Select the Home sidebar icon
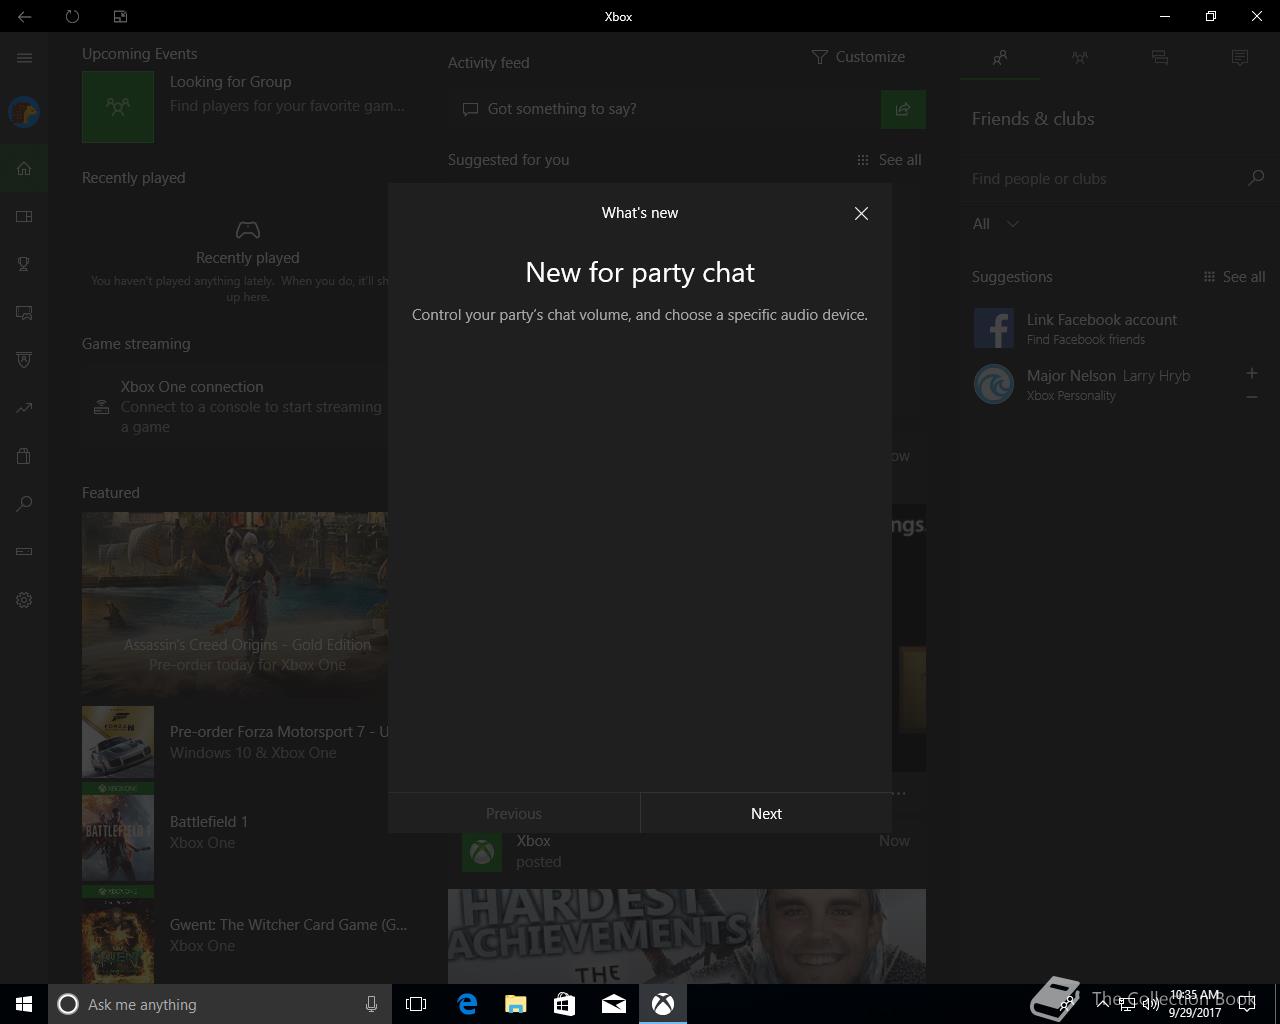This screenshot has width=1280, height=1024. [x=24, y=168]
